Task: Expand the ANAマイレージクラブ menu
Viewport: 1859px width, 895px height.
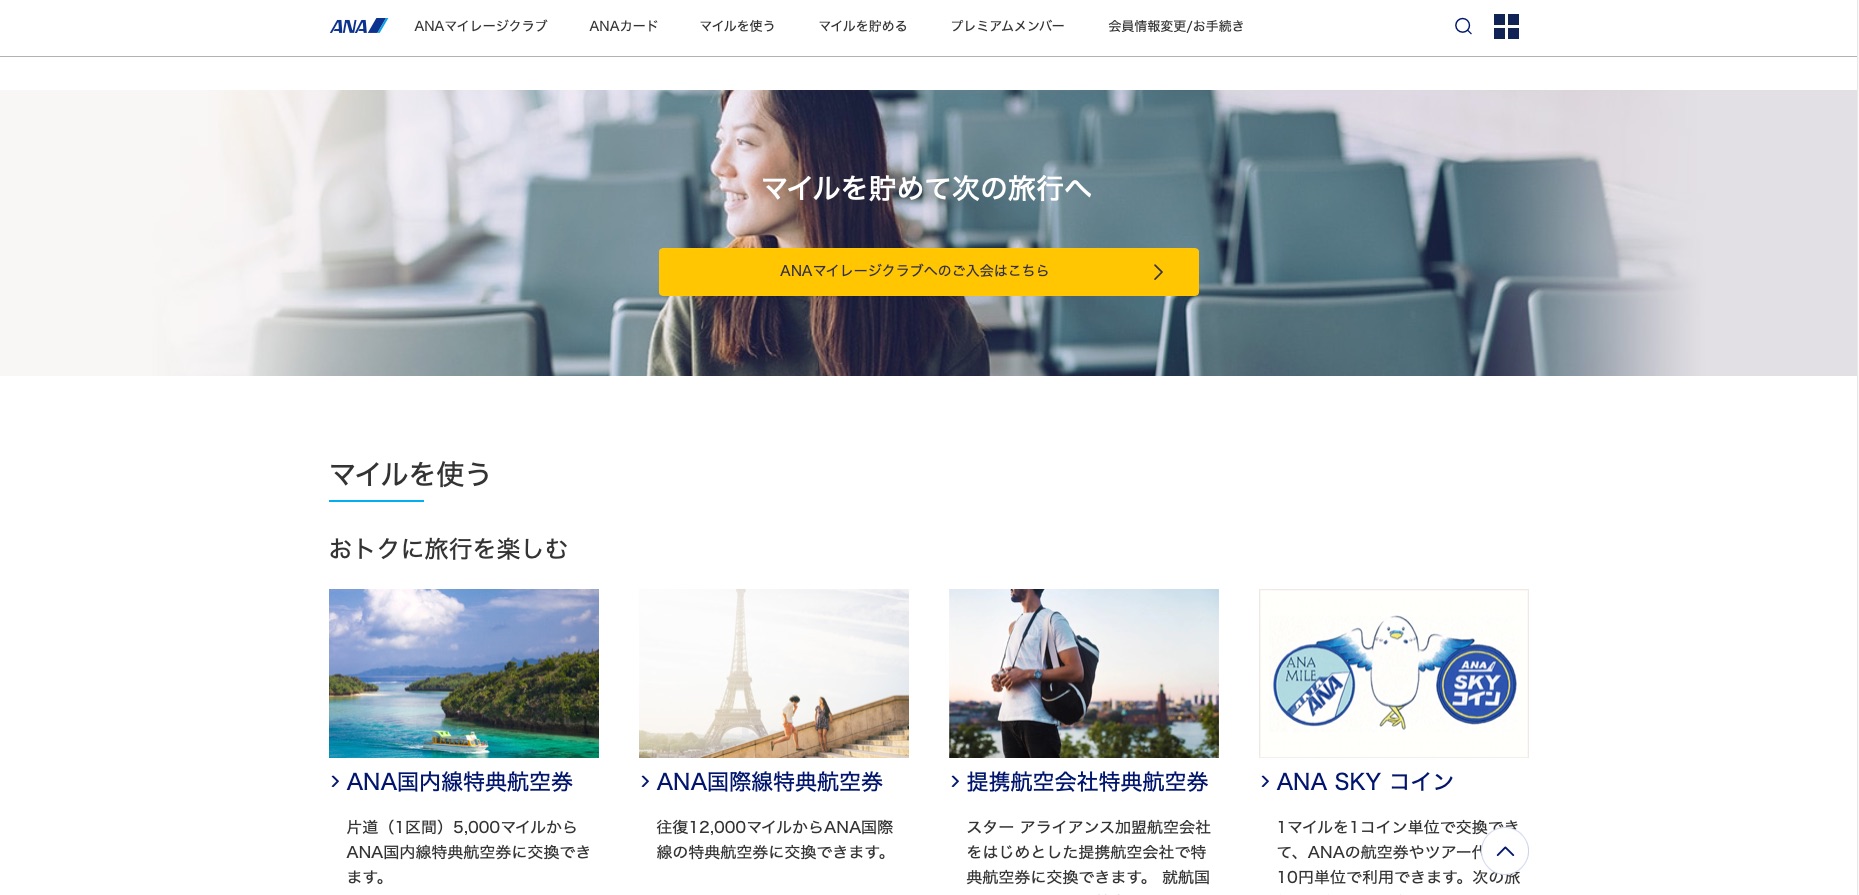Action: (x=481, y=26)
